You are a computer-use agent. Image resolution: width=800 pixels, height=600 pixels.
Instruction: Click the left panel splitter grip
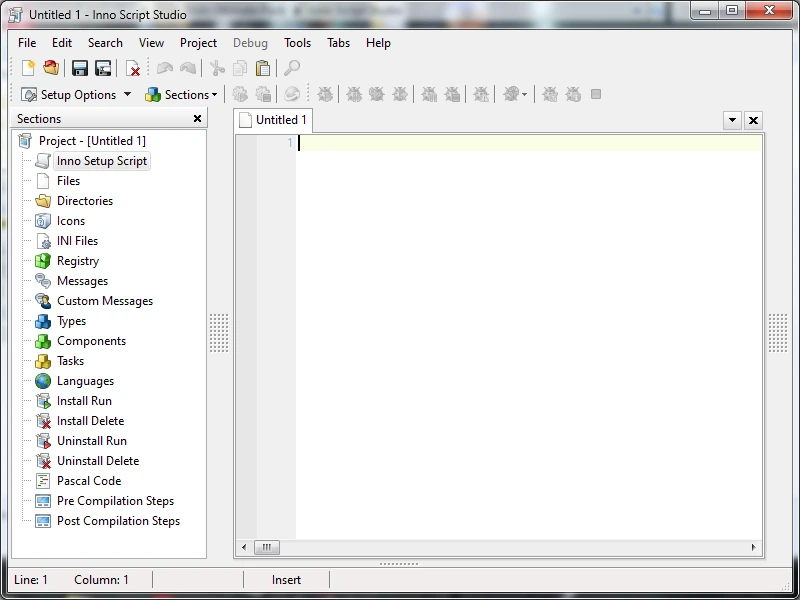(219, 333)
